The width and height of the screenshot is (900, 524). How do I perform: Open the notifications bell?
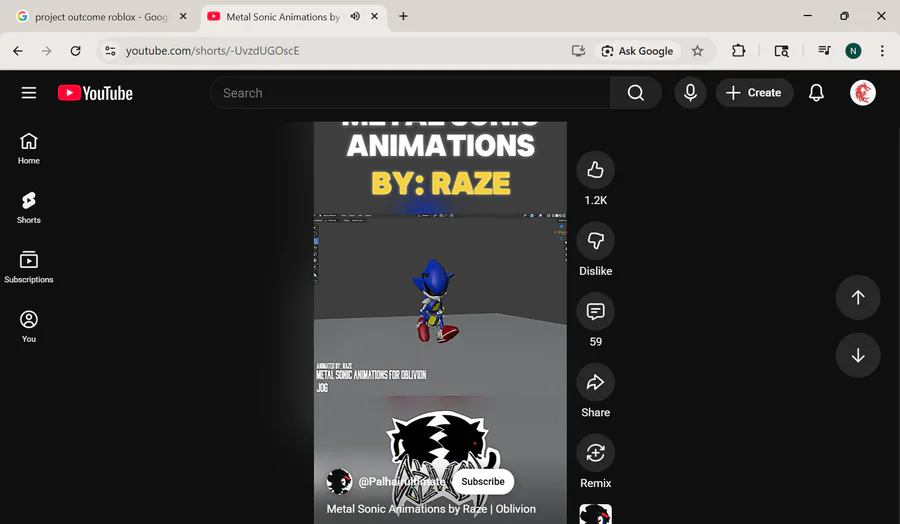pyautogui.click(x=816, y=93)
